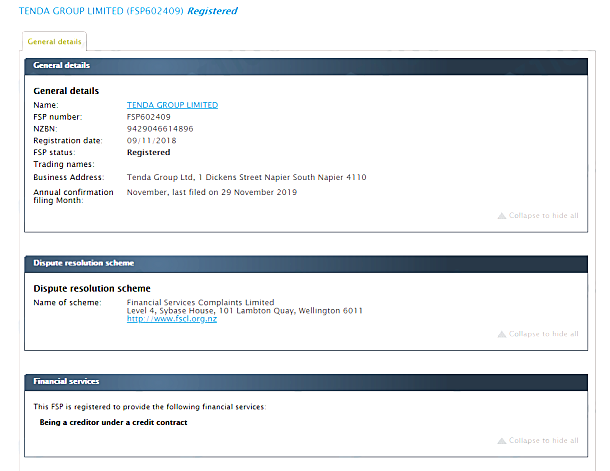Screen dimensions: 610x471
Task: Click 'This FSP is registered to provide' sentence
Action: (150, 407)
